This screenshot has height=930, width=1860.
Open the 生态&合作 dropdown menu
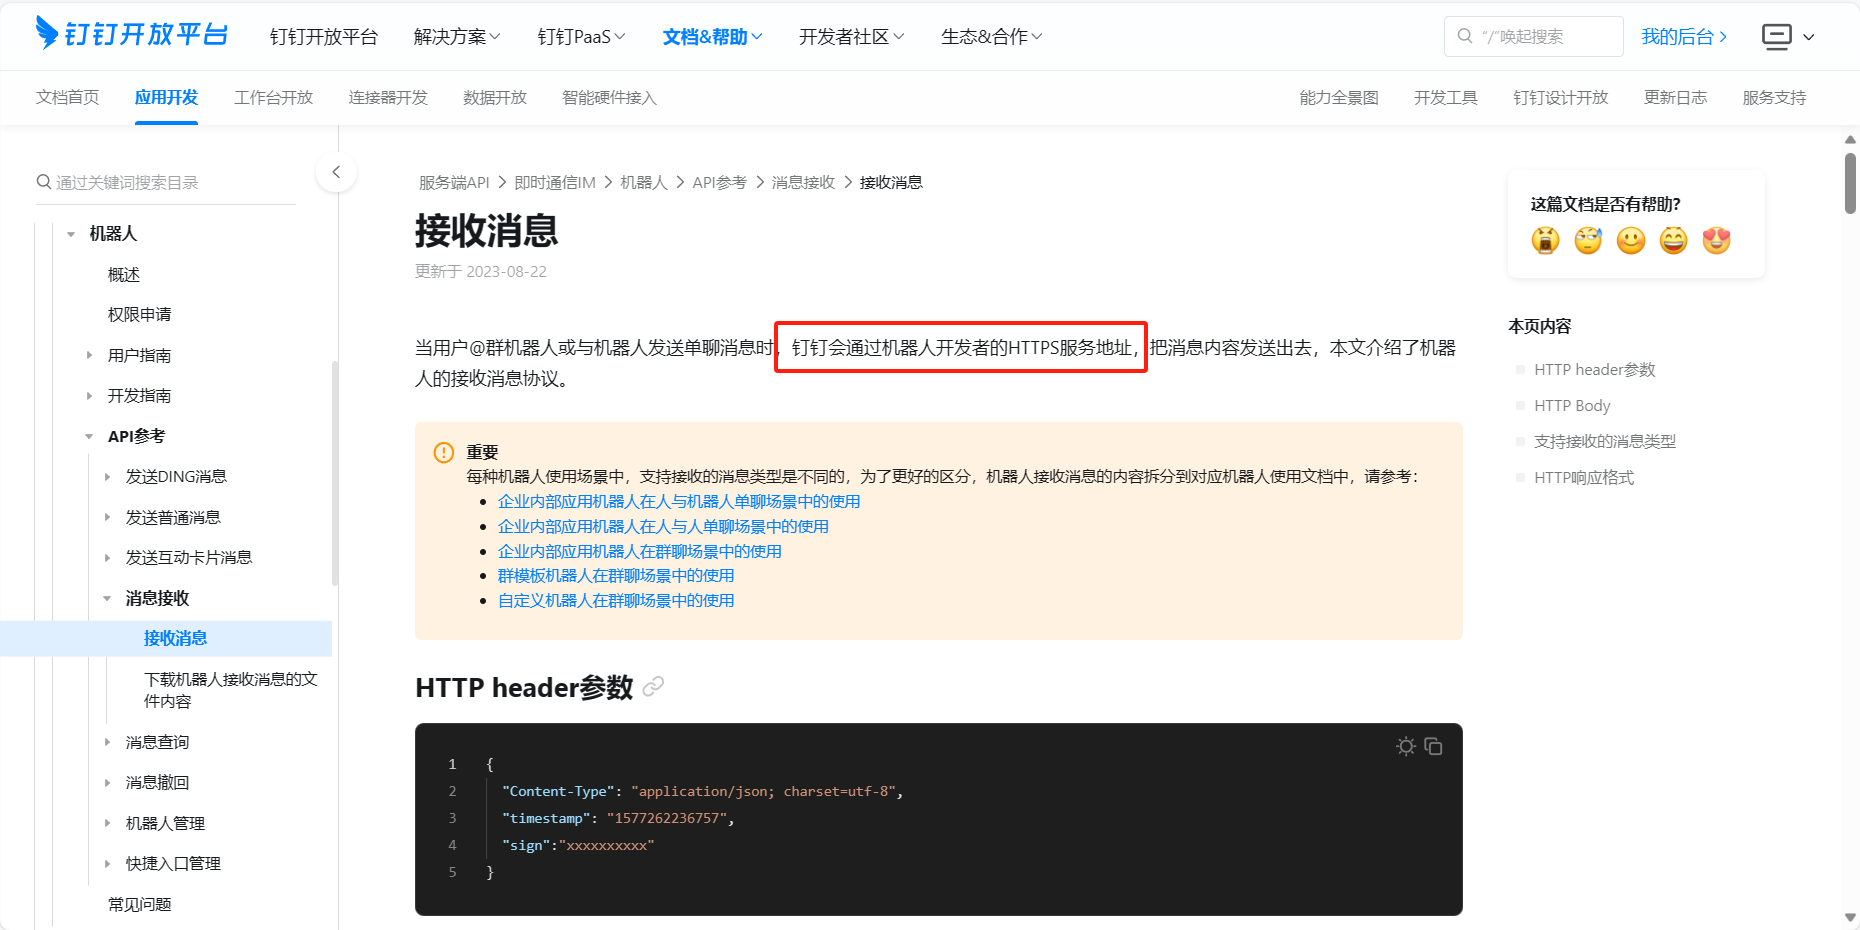992,37
